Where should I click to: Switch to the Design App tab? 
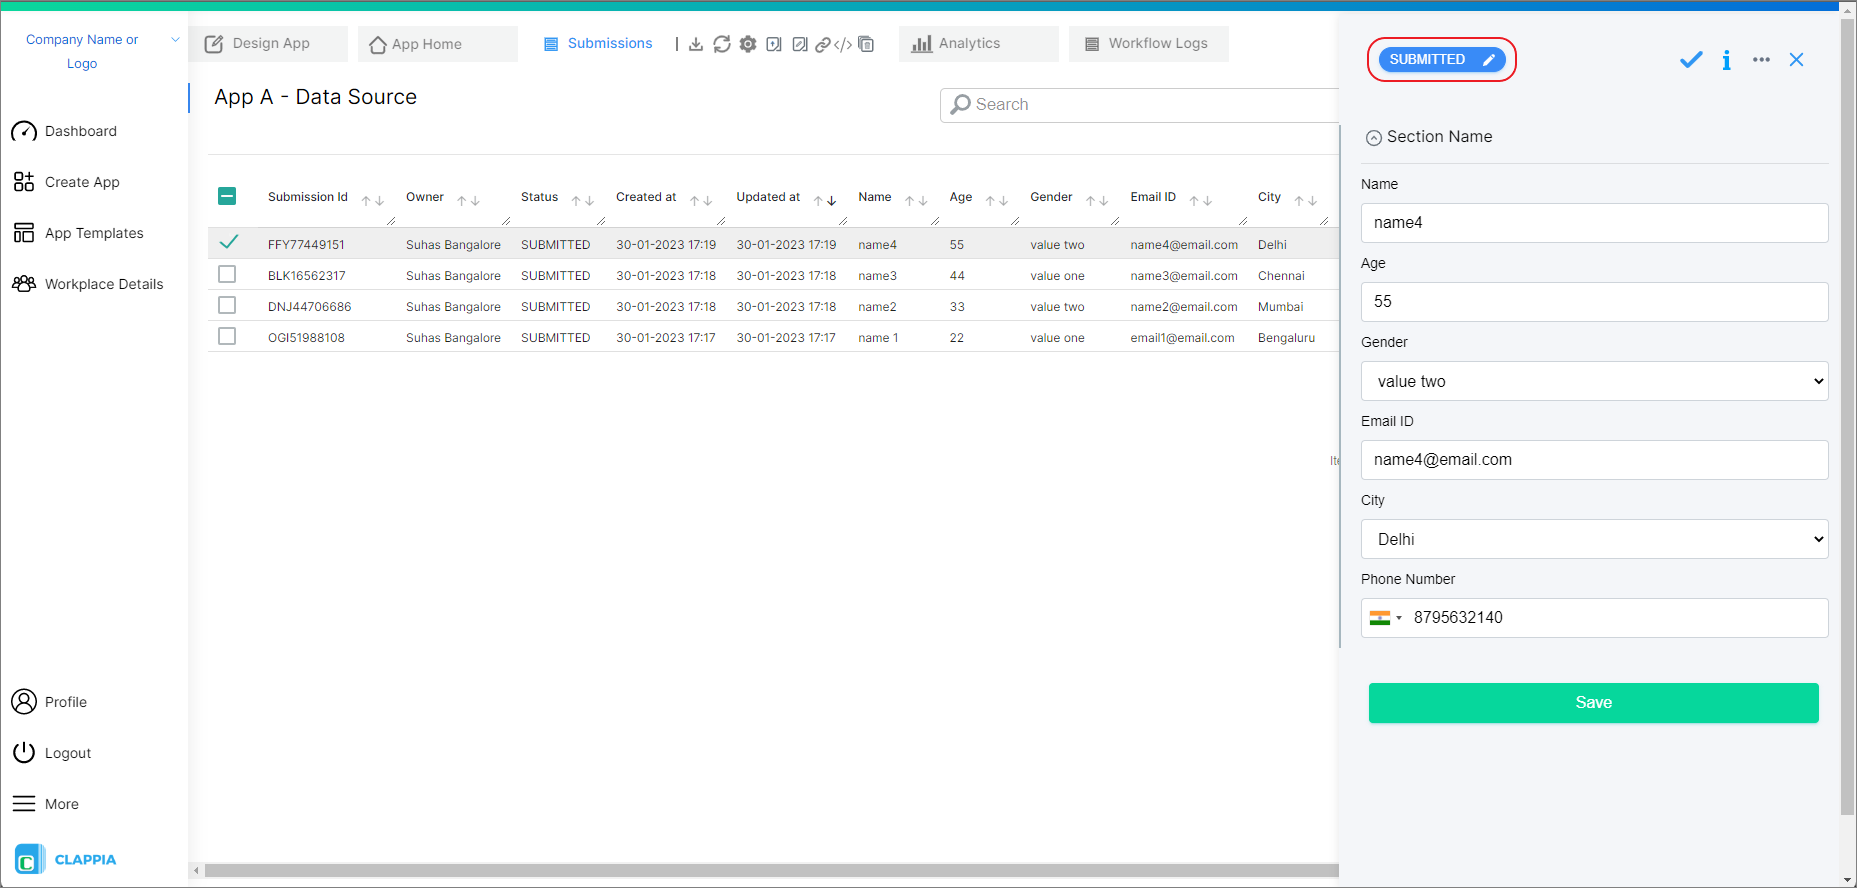[268, 44]
